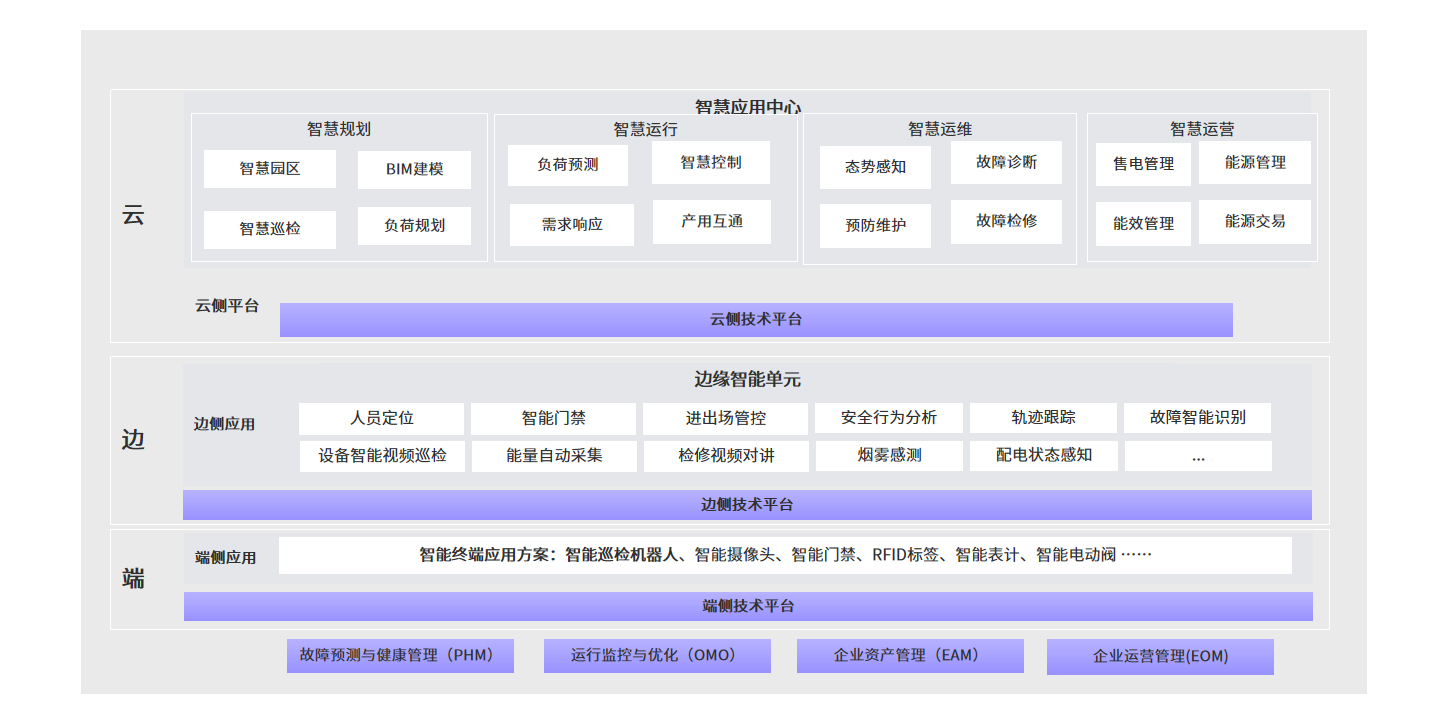The width and height of the screenshot is (1440, 720).
Task: Click the 智慧园区 box
Action: tap(269, 169)
